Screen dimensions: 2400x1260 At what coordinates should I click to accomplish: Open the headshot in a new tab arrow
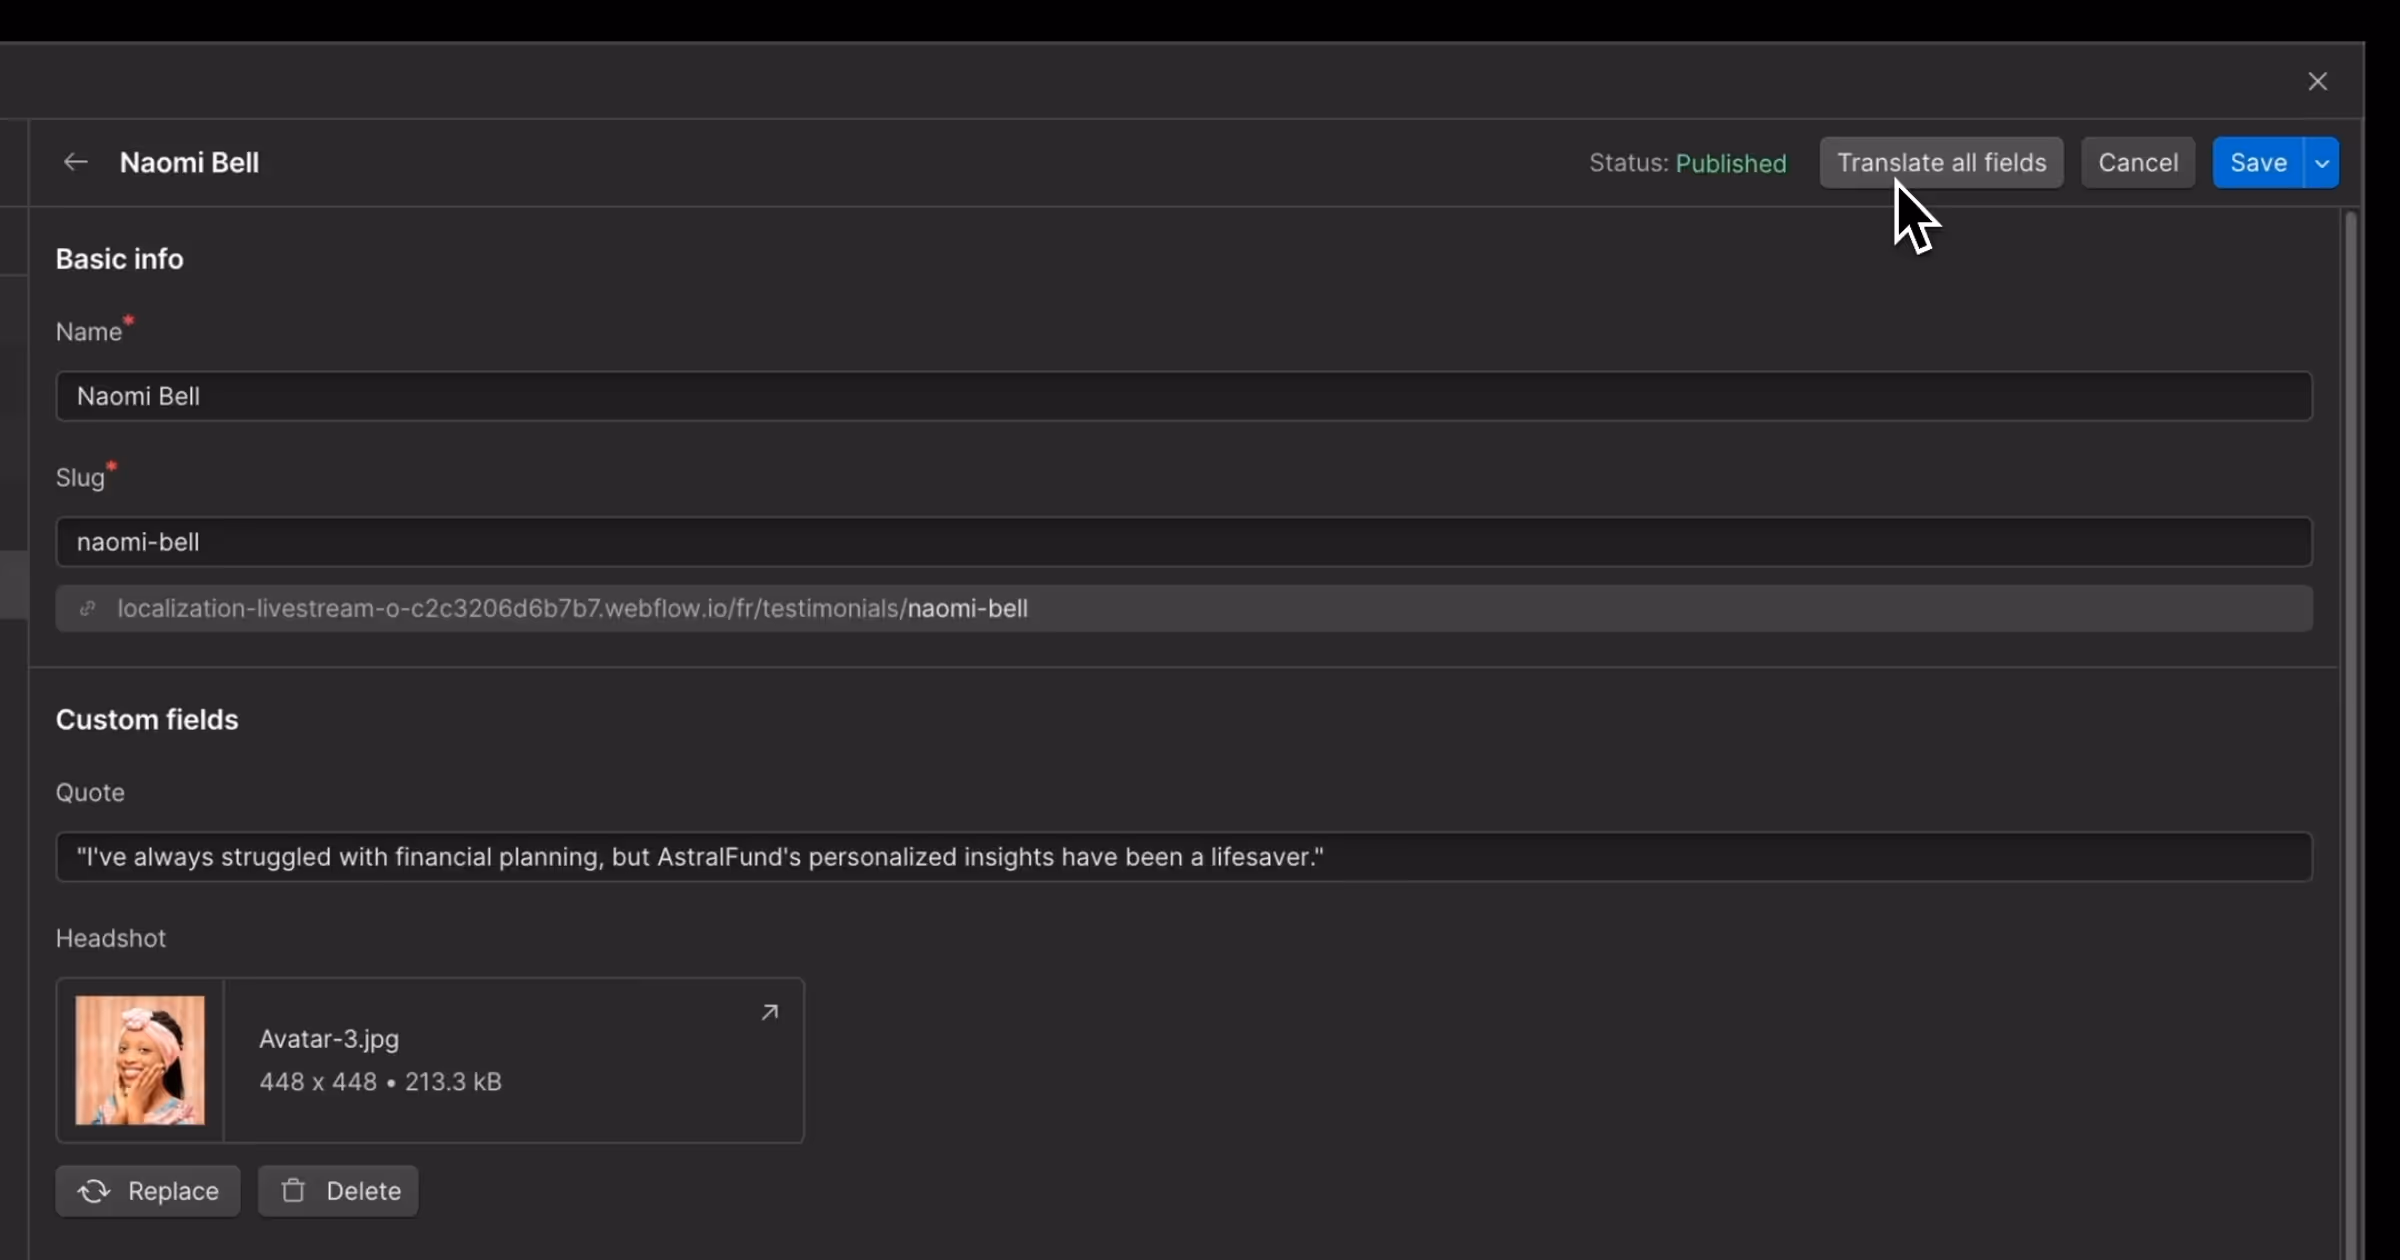coord(769,1012)
